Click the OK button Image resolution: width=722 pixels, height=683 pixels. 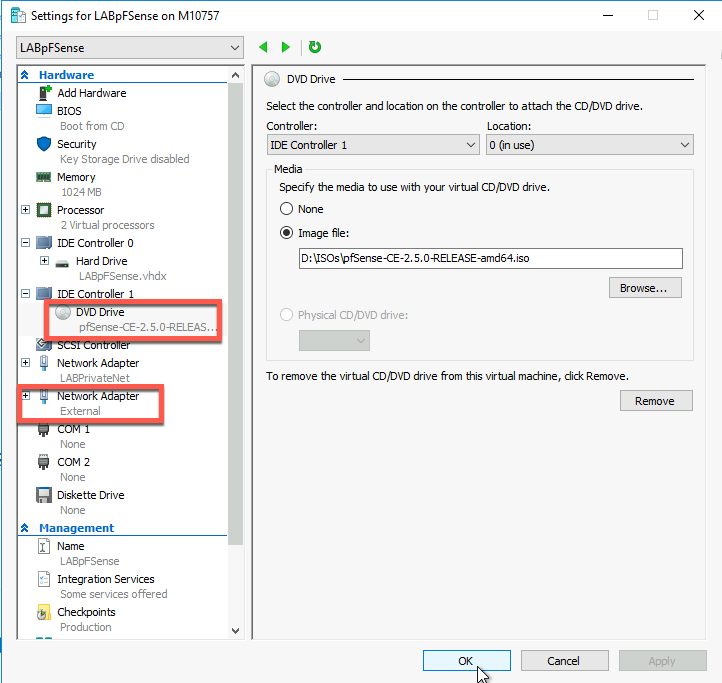click(466, 661)
